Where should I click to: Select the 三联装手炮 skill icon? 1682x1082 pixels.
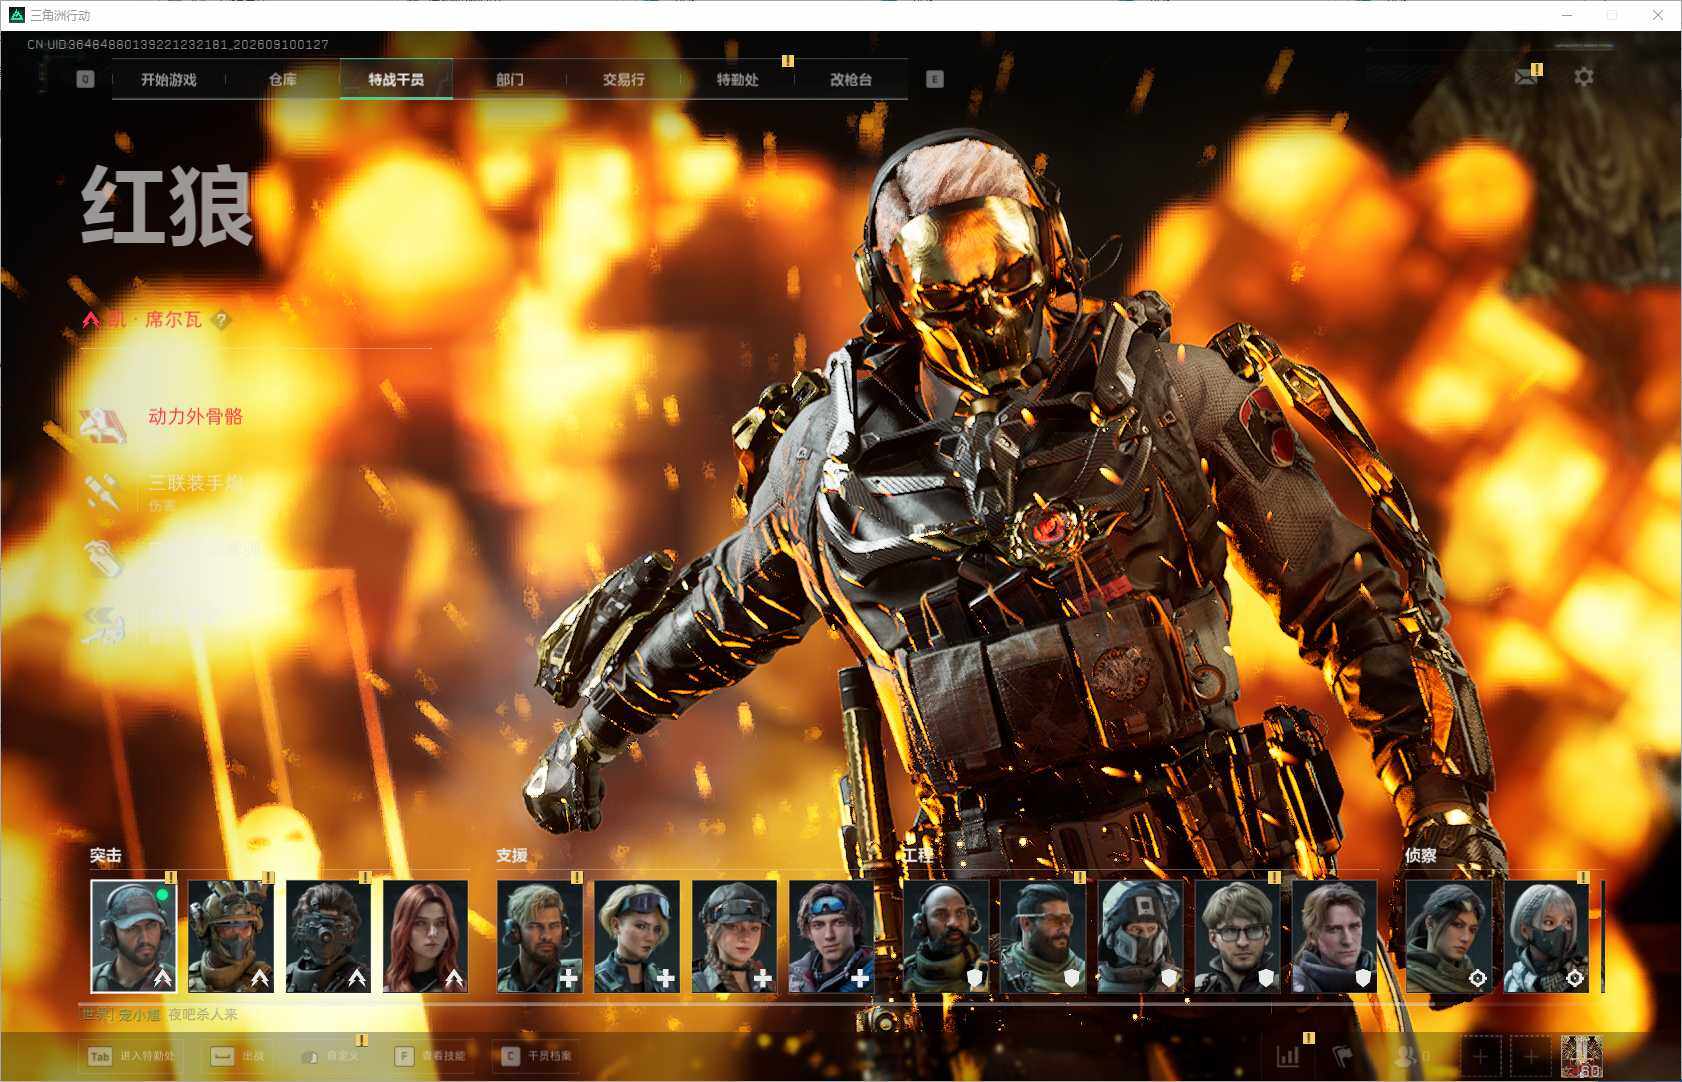point(103,491)
